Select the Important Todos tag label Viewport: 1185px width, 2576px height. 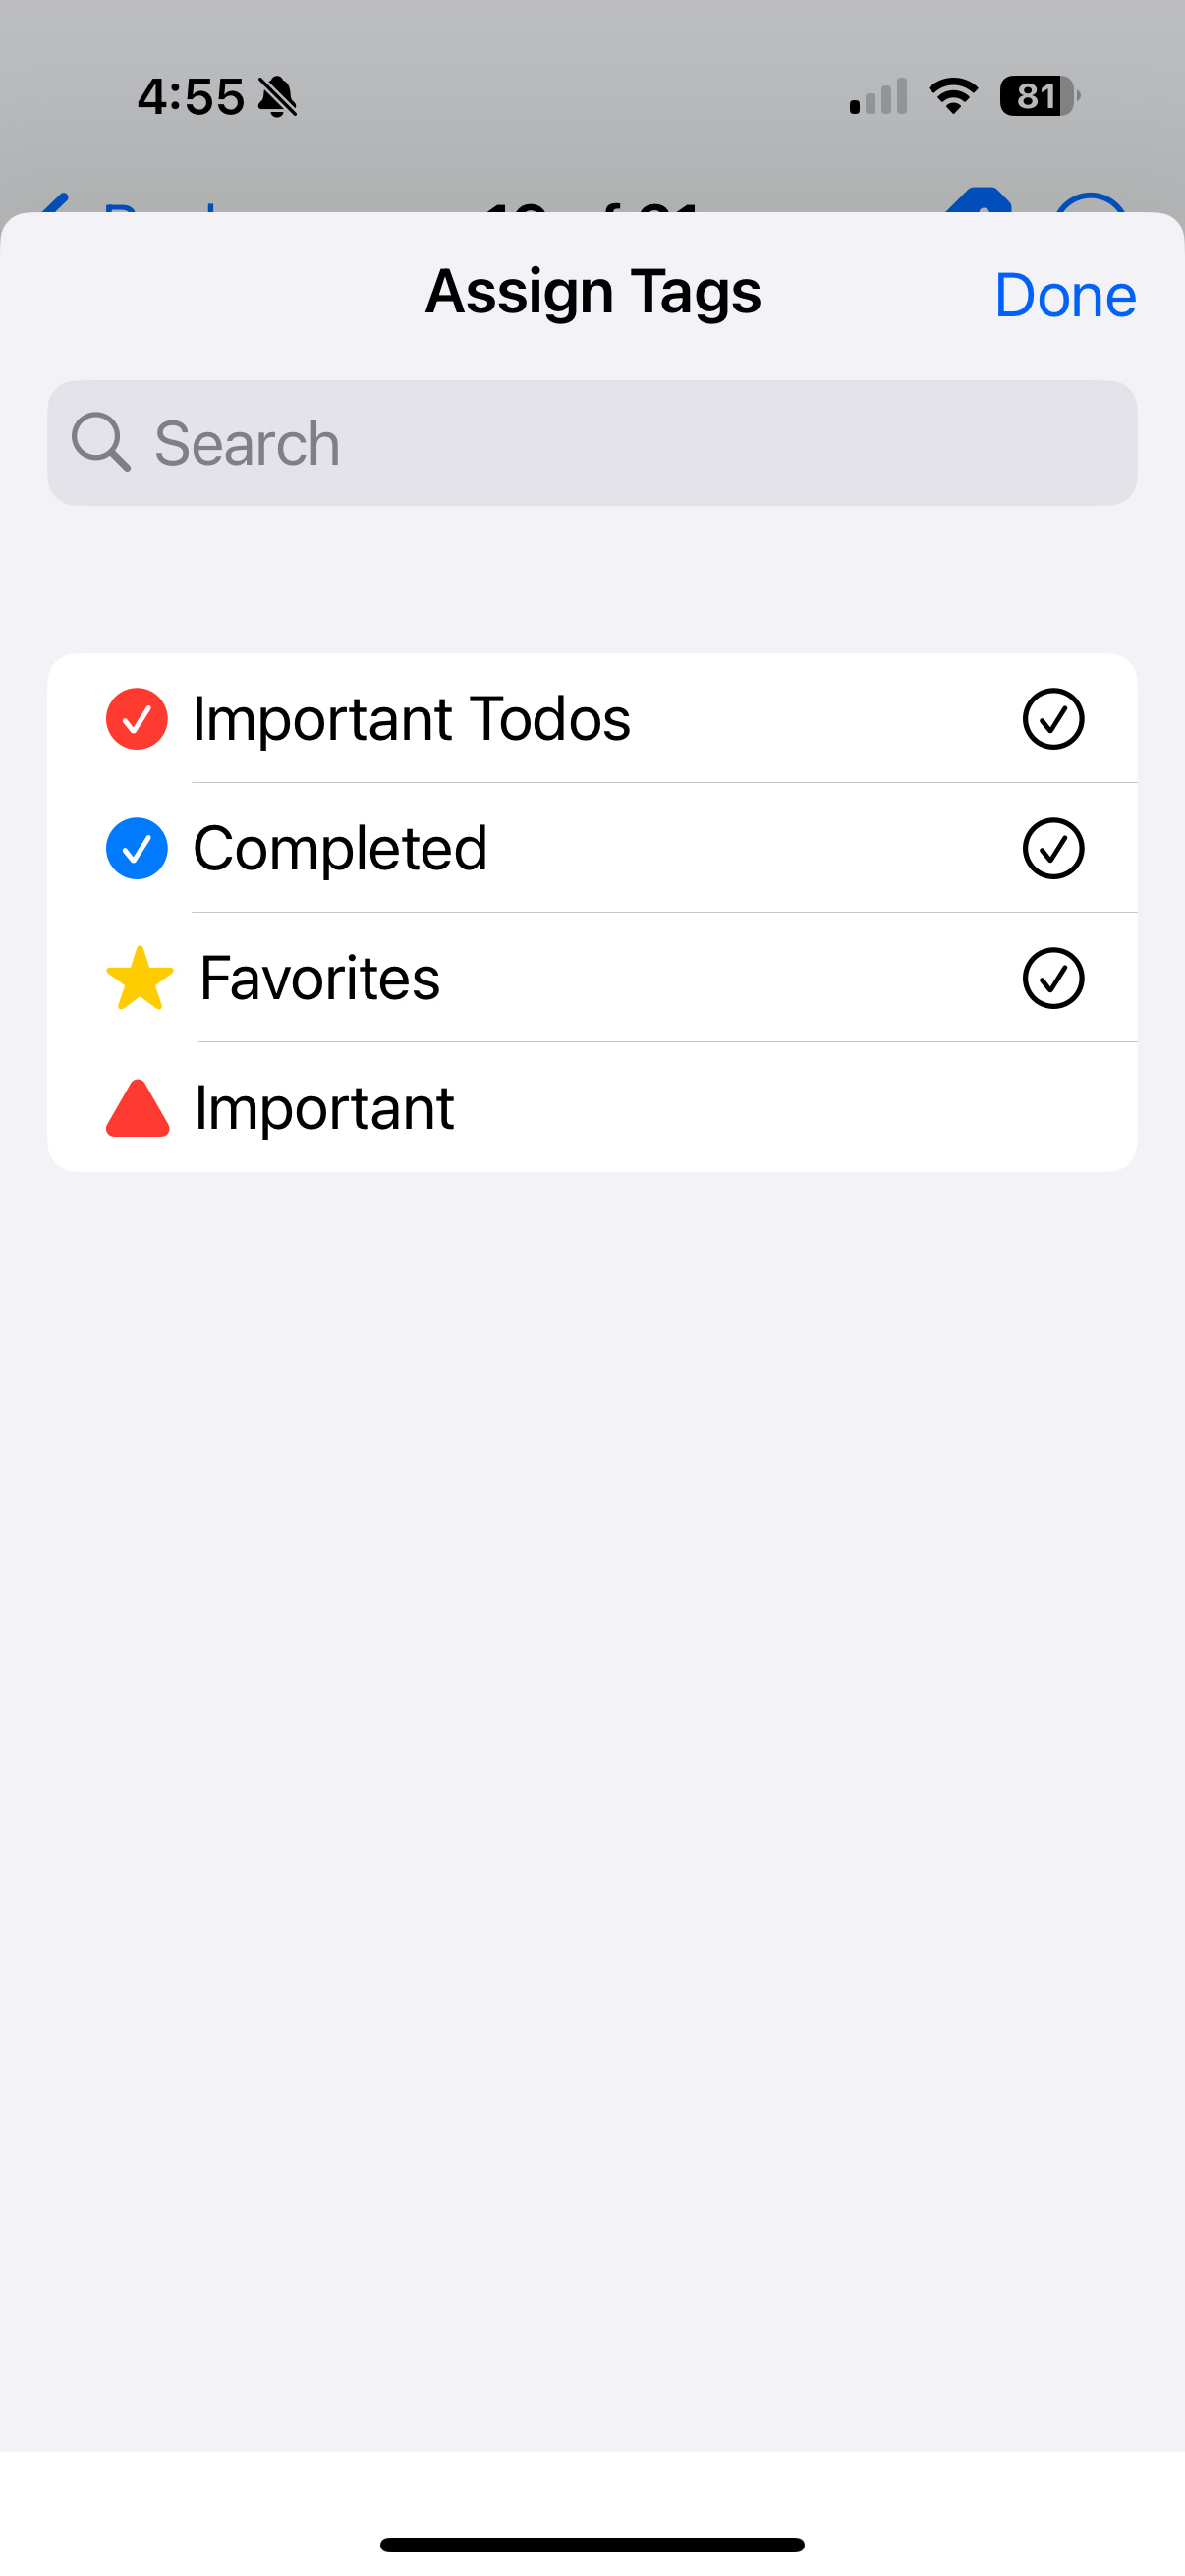point(411,718)
